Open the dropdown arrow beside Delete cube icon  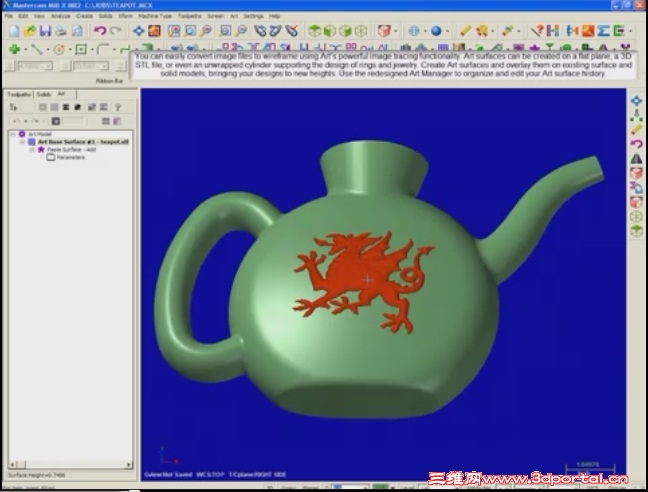pyautogui.click(x=395, y=31)
